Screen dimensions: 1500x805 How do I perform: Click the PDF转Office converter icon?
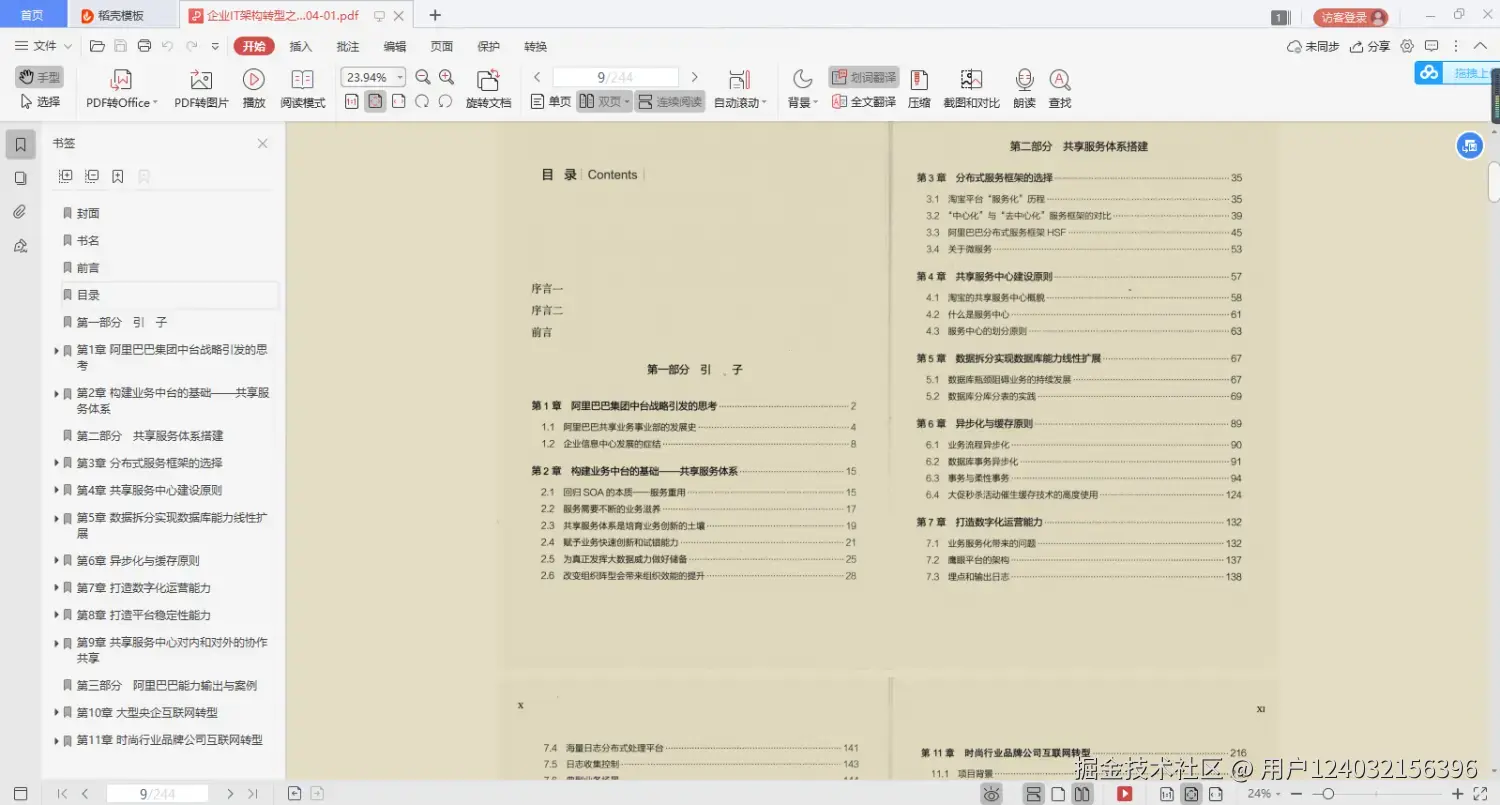[x=121, y=81]
